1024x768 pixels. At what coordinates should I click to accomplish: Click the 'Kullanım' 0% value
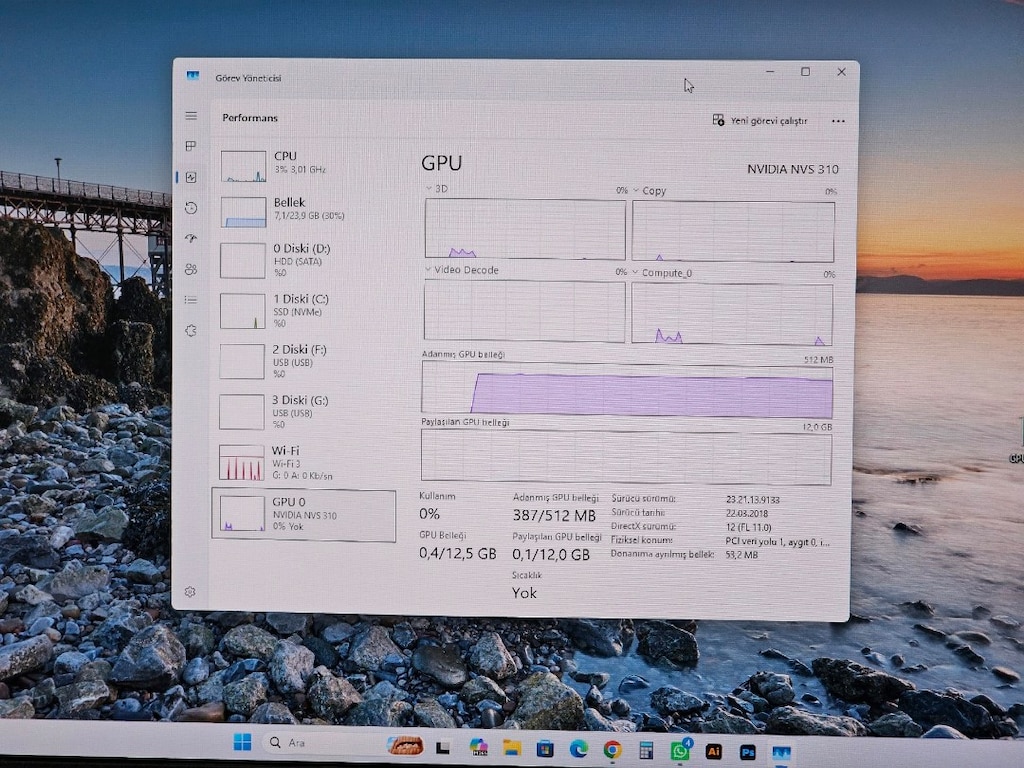click(429, 514)
